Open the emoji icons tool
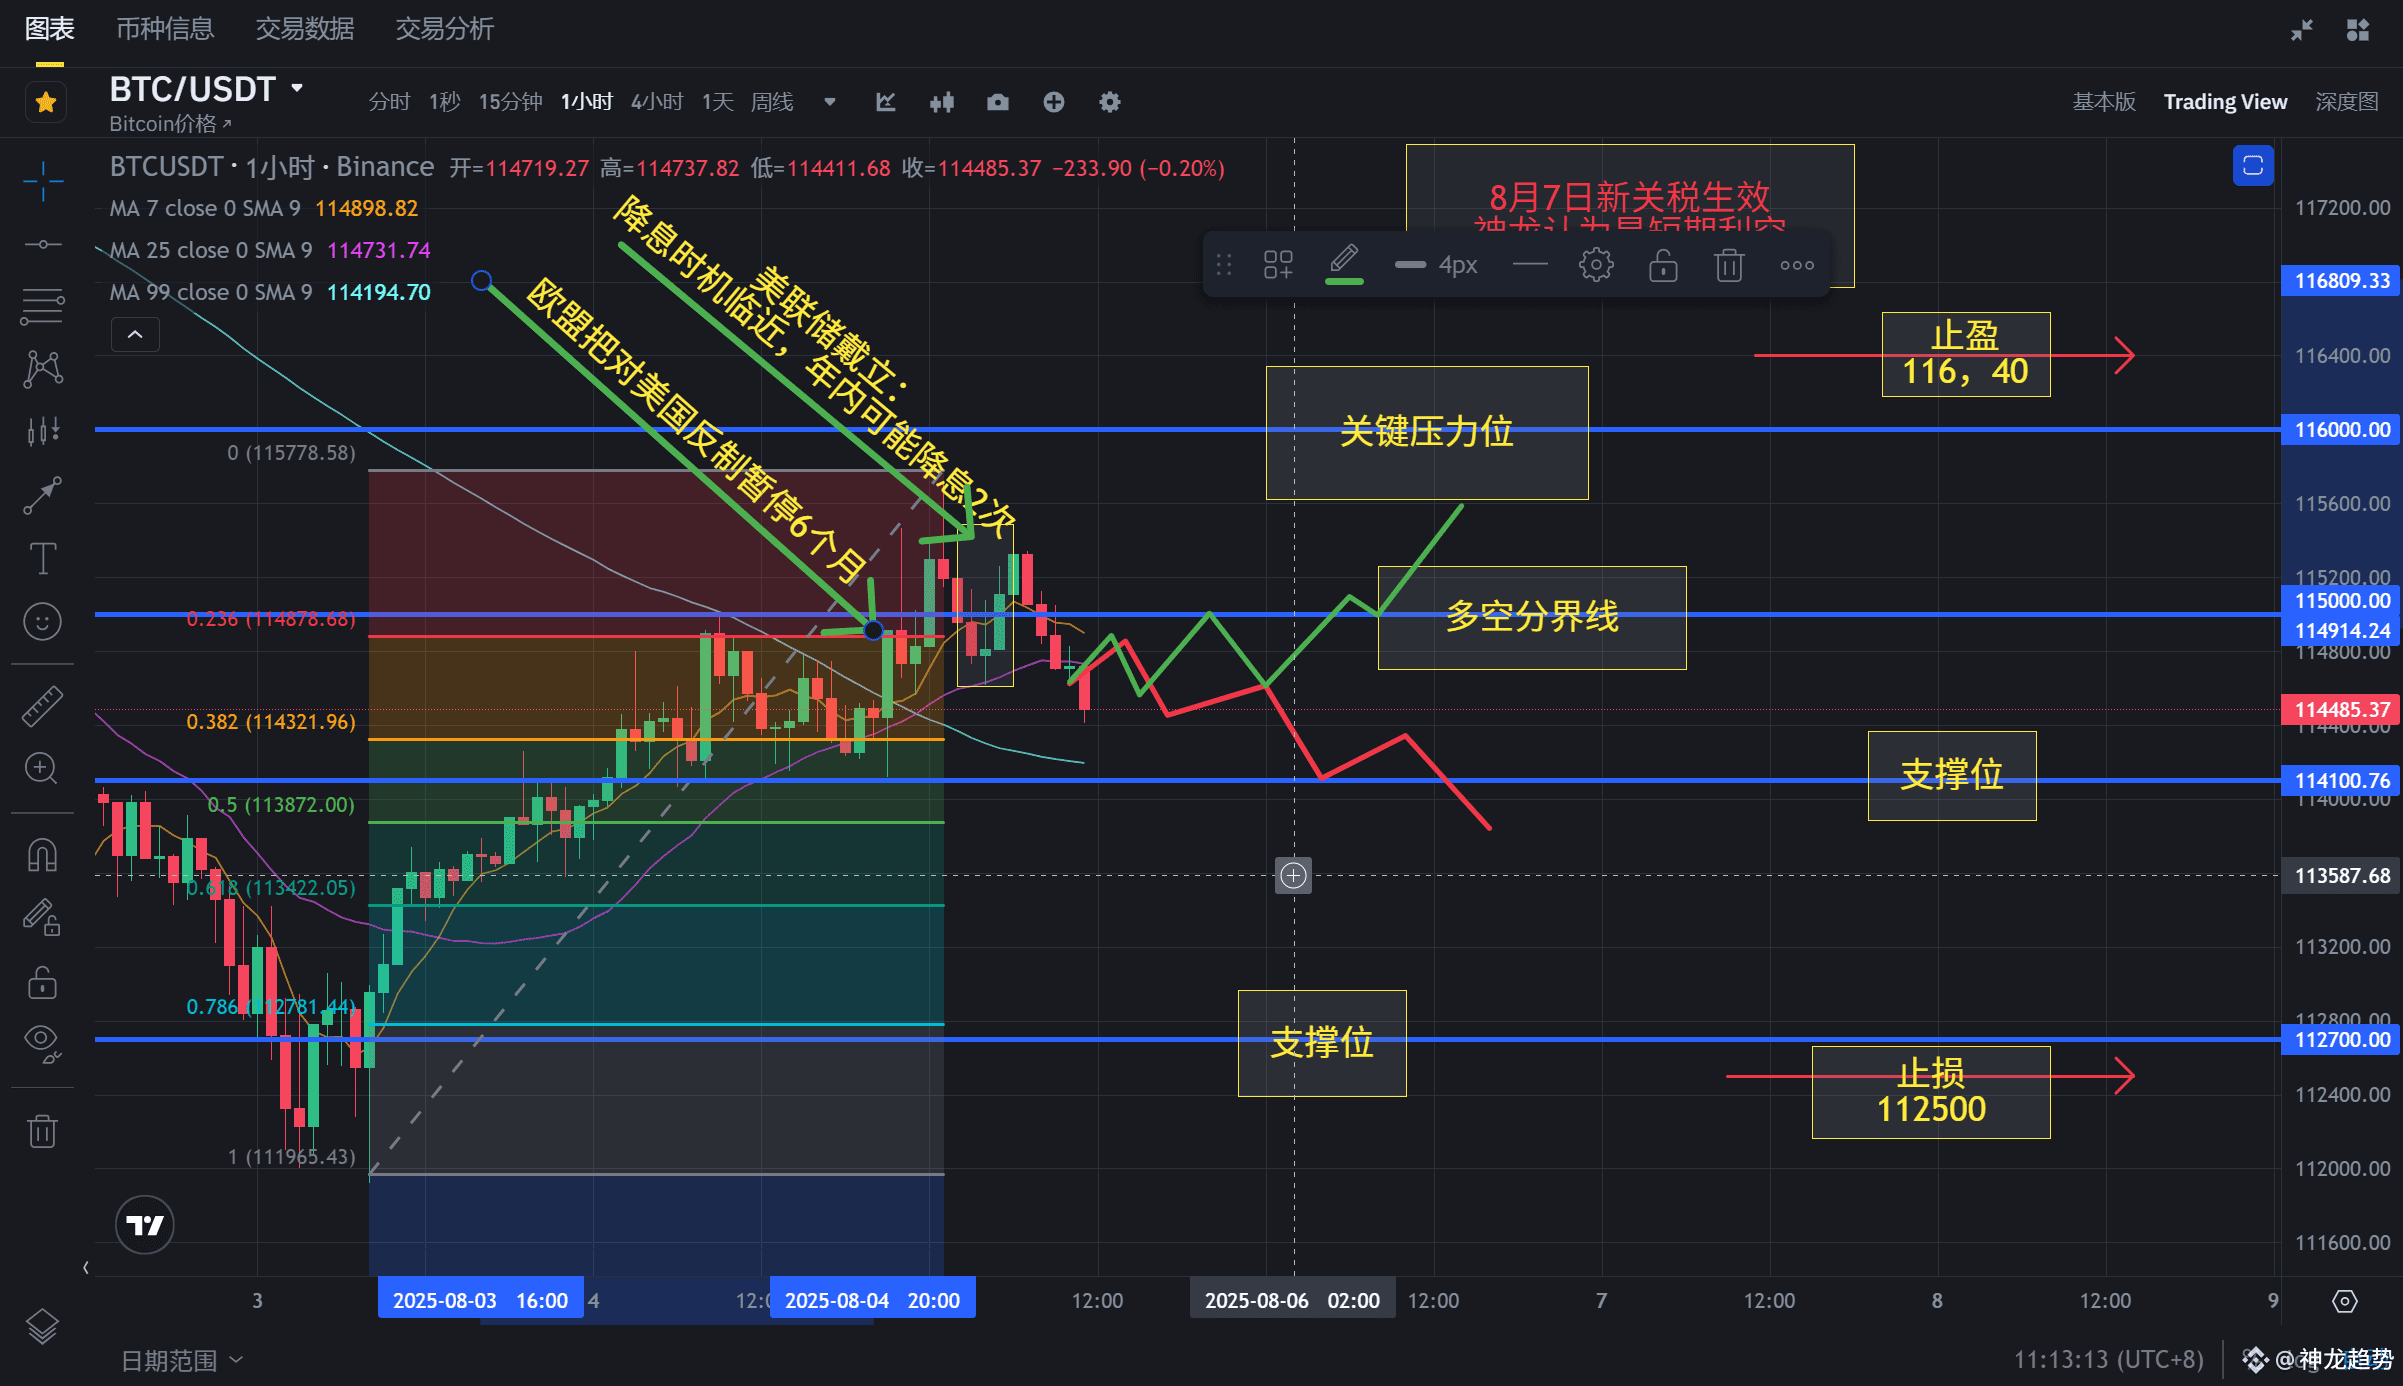The height and width of the screenshot is (1386, 2403). click(43, 622)
